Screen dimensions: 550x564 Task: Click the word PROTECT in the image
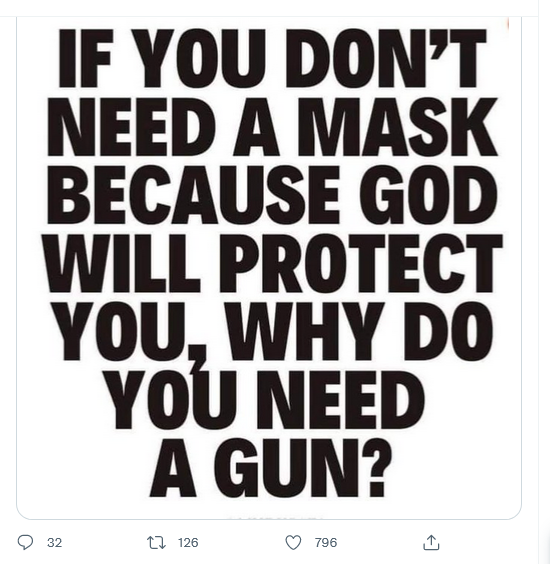pyautogui.click(x=360, y=263)
